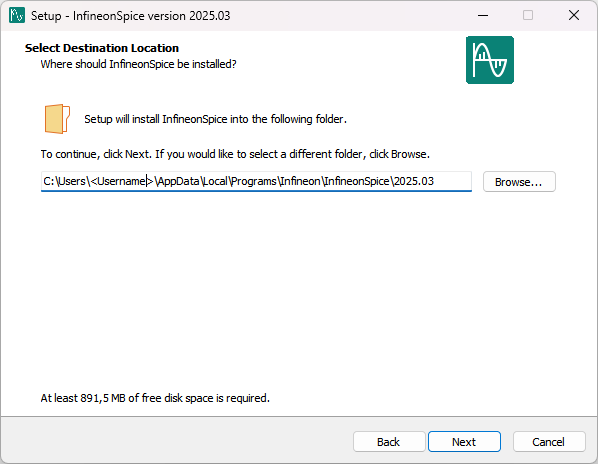Go Back to the previous setup step
This screenshot has width=598, height=464.
[389, 442]
